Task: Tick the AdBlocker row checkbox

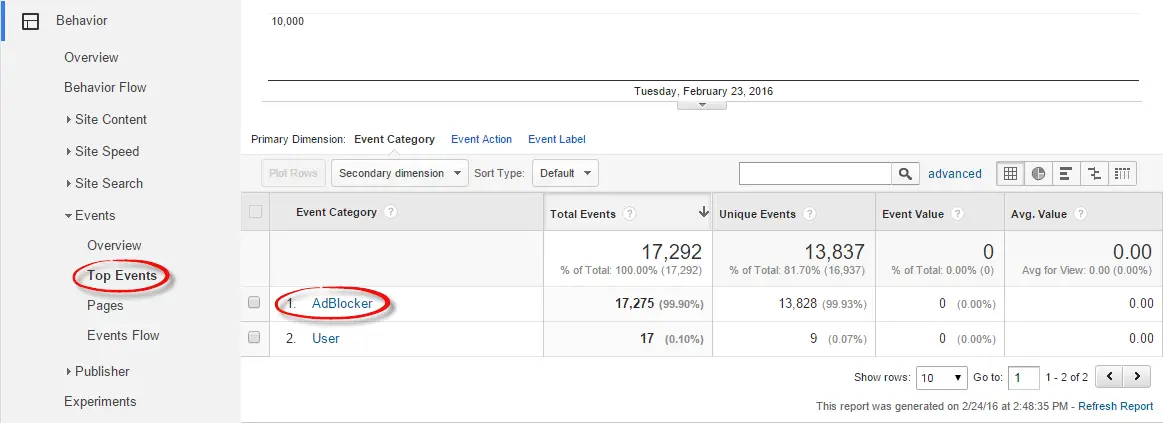Action: click(254, 303)
